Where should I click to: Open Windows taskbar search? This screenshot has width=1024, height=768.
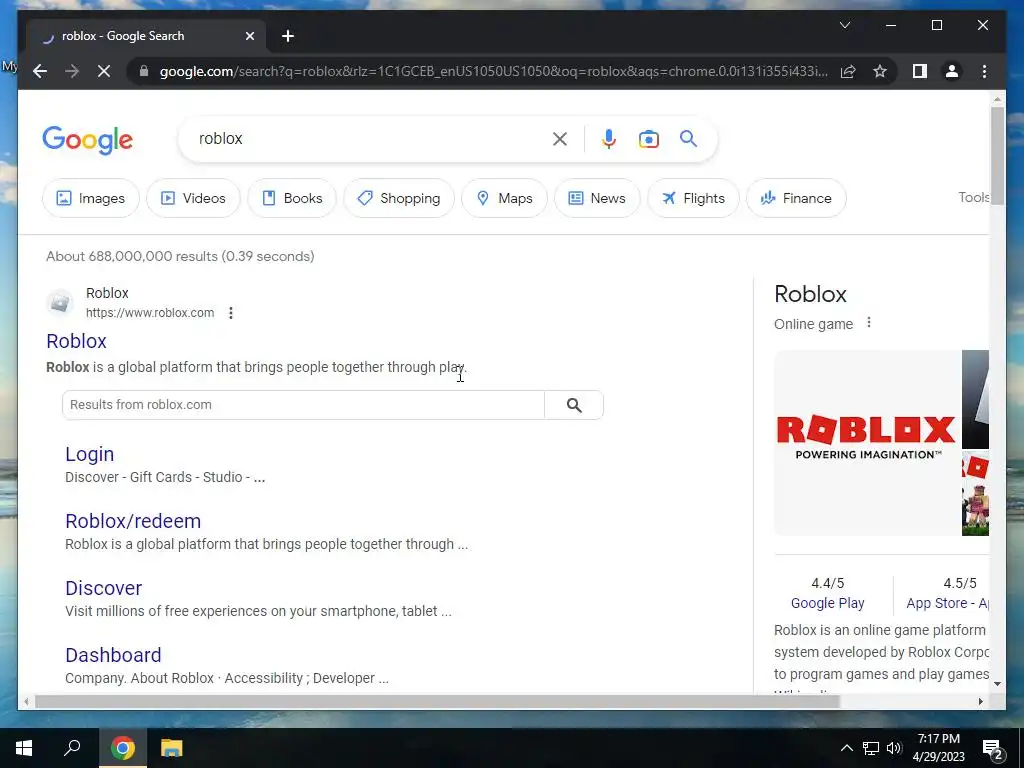coord(72,748)
